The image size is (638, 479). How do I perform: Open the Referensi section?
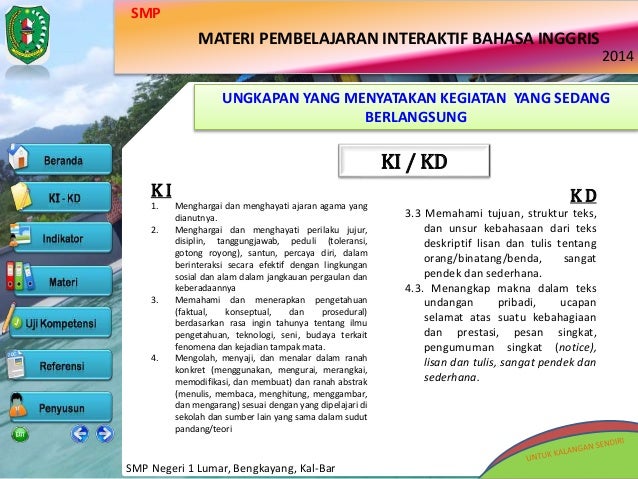point(62,366)
